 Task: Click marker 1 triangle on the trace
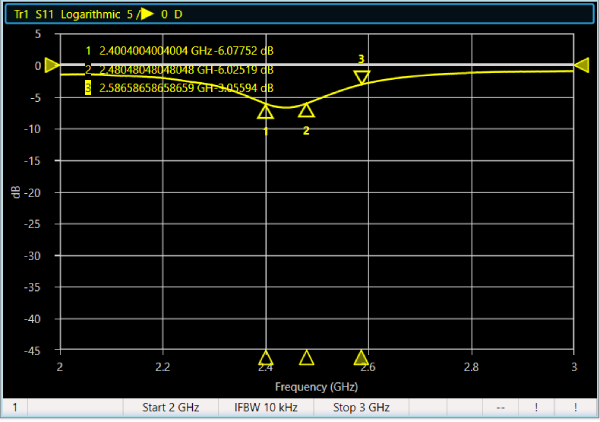point(265,112)
